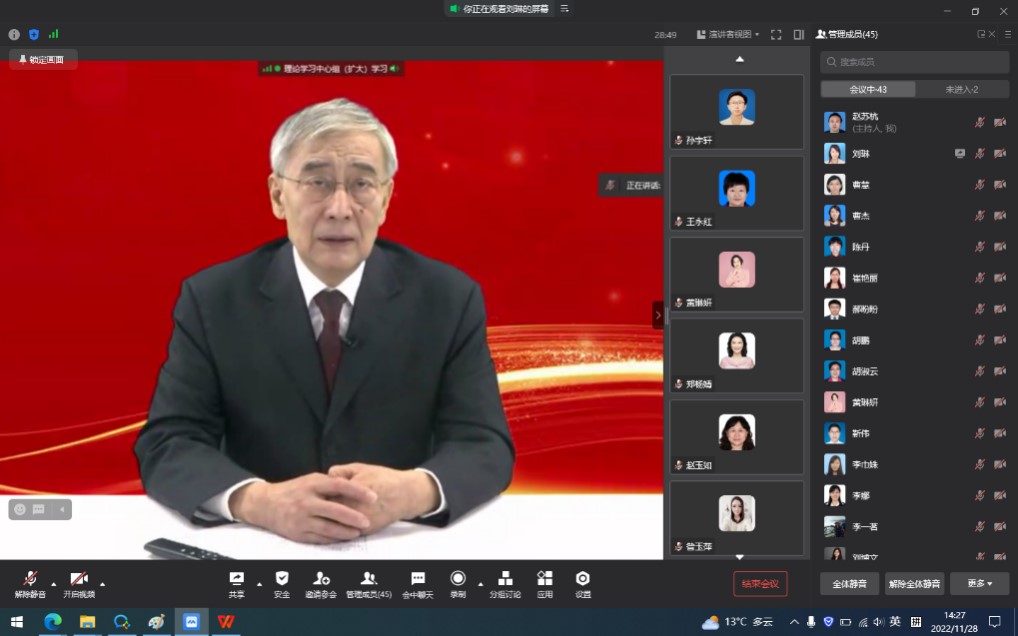The width and height of the screenshot is (1018, 636).
Task: Toggle microphone for 赵苏杭
Action: point(980,122)
